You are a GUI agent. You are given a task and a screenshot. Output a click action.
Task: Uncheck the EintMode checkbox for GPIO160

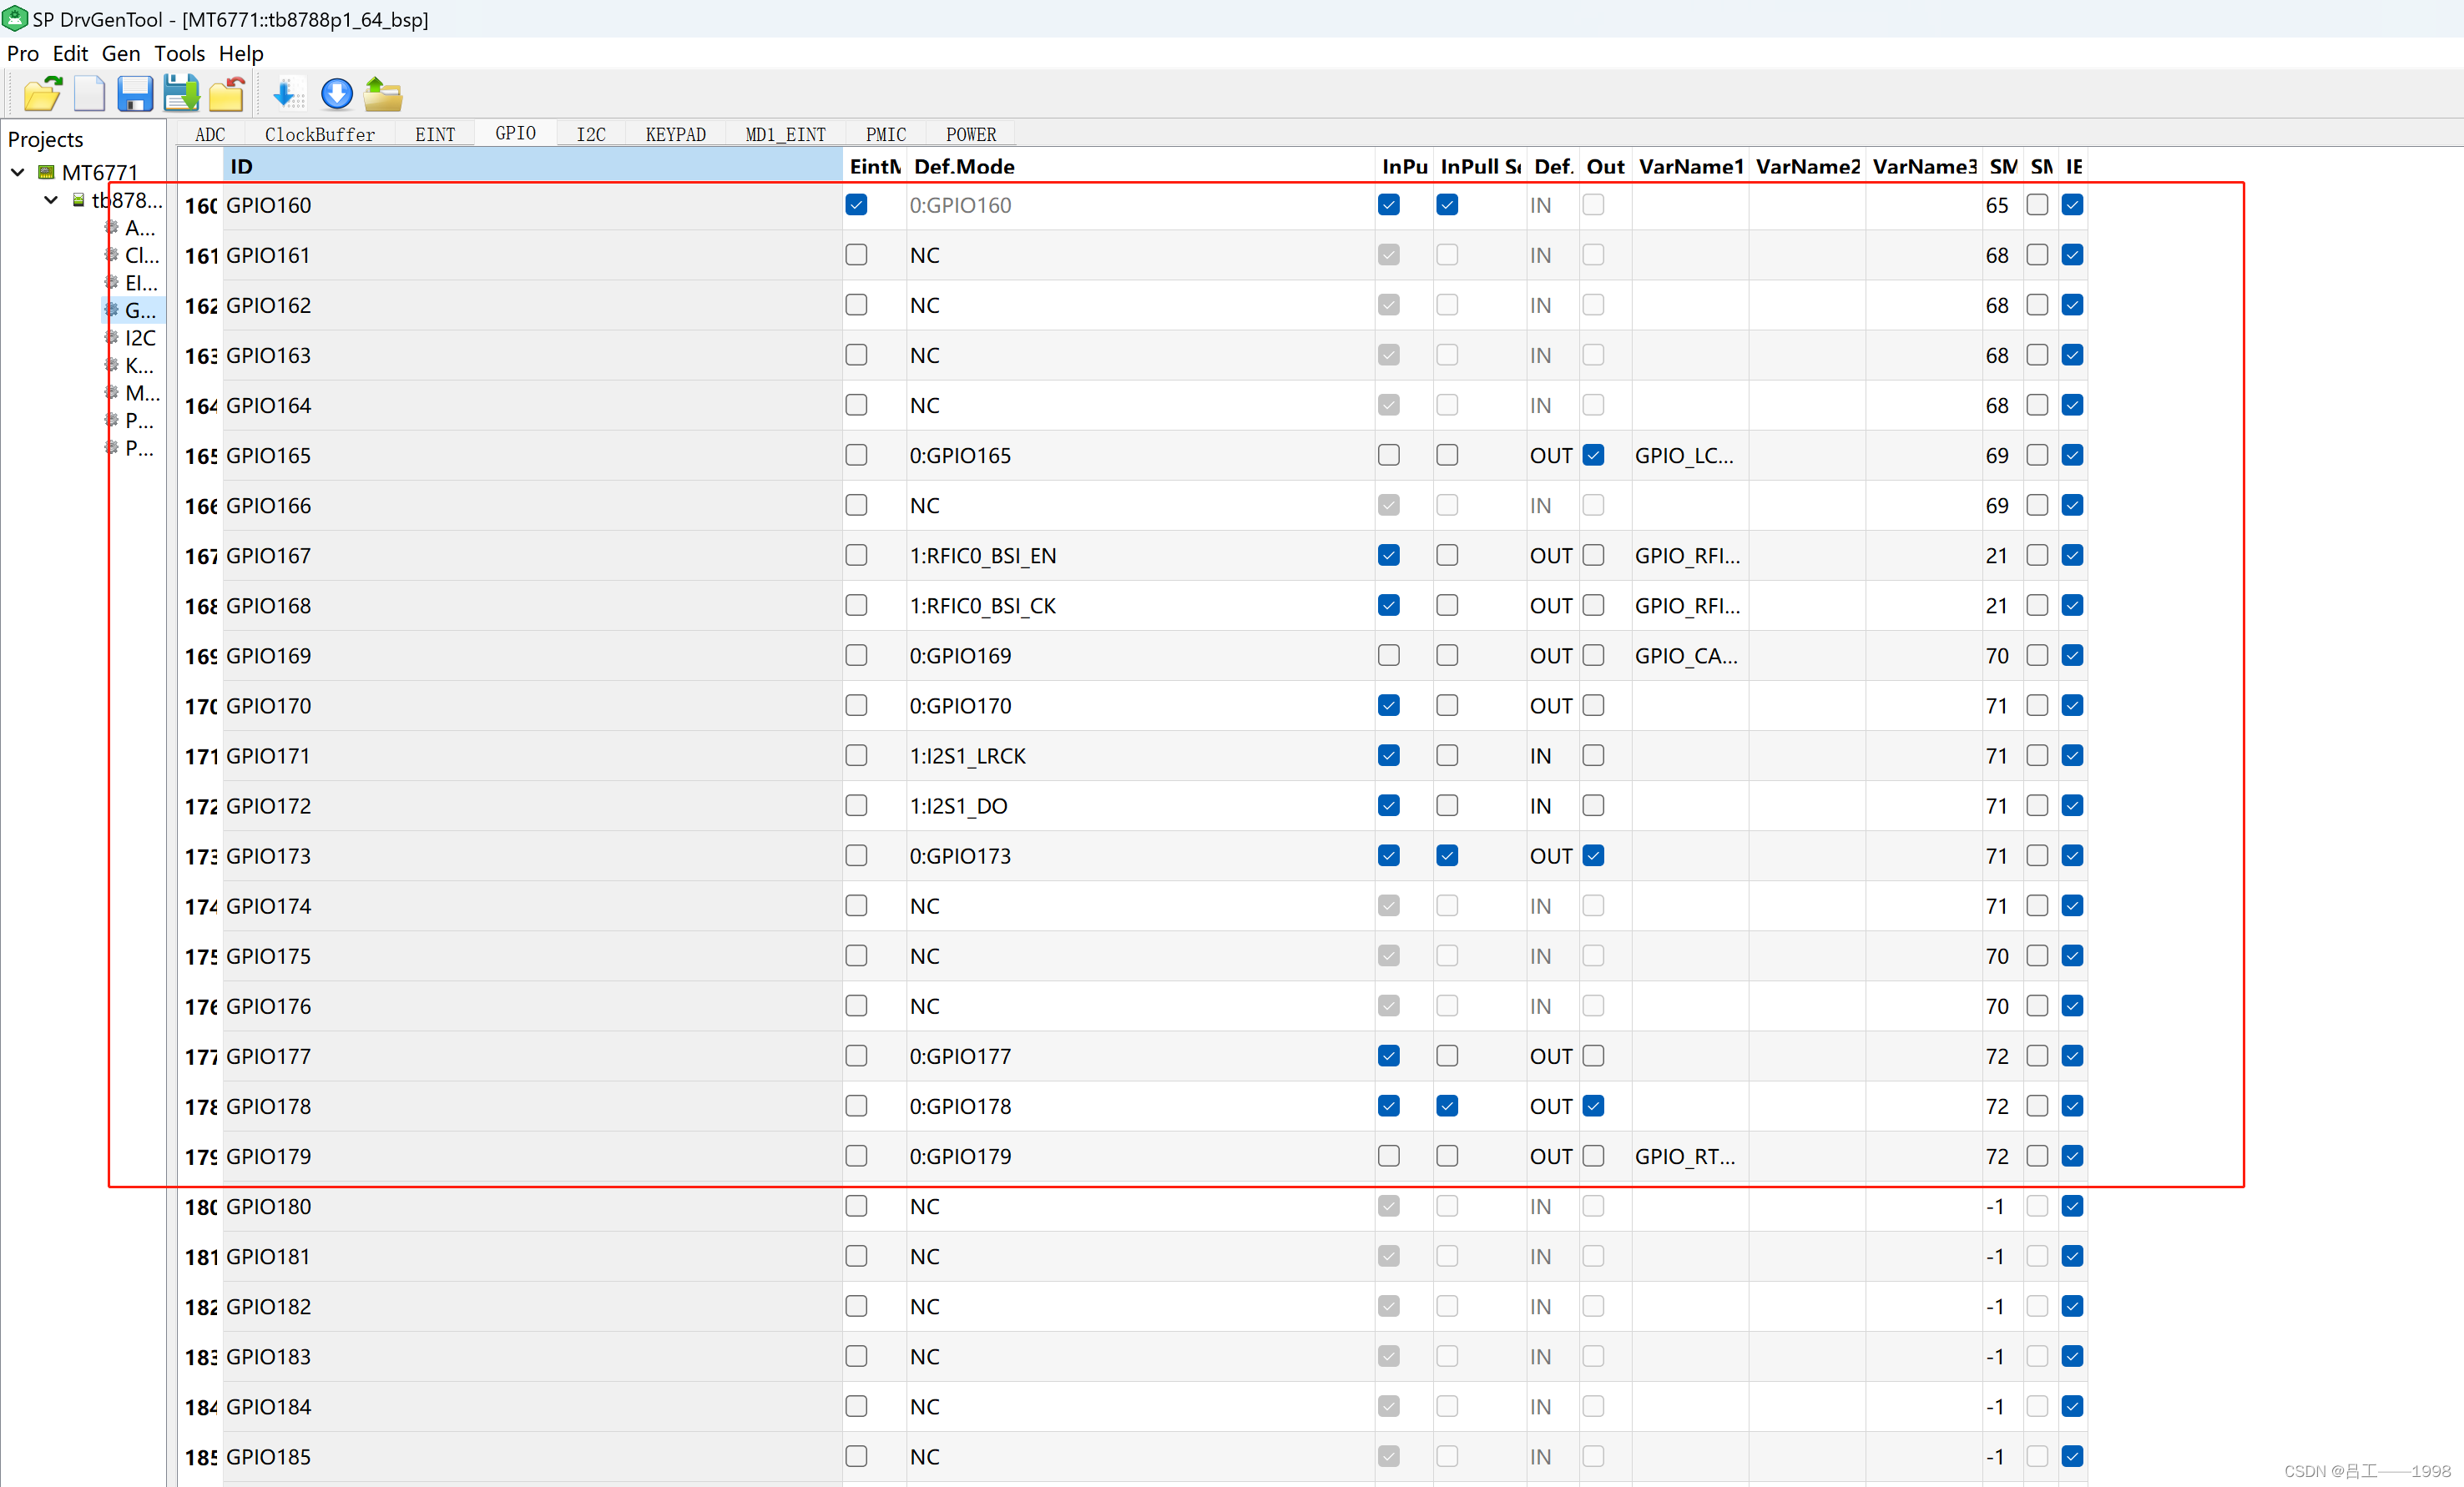pyautogui.click(x=856, y=205)
